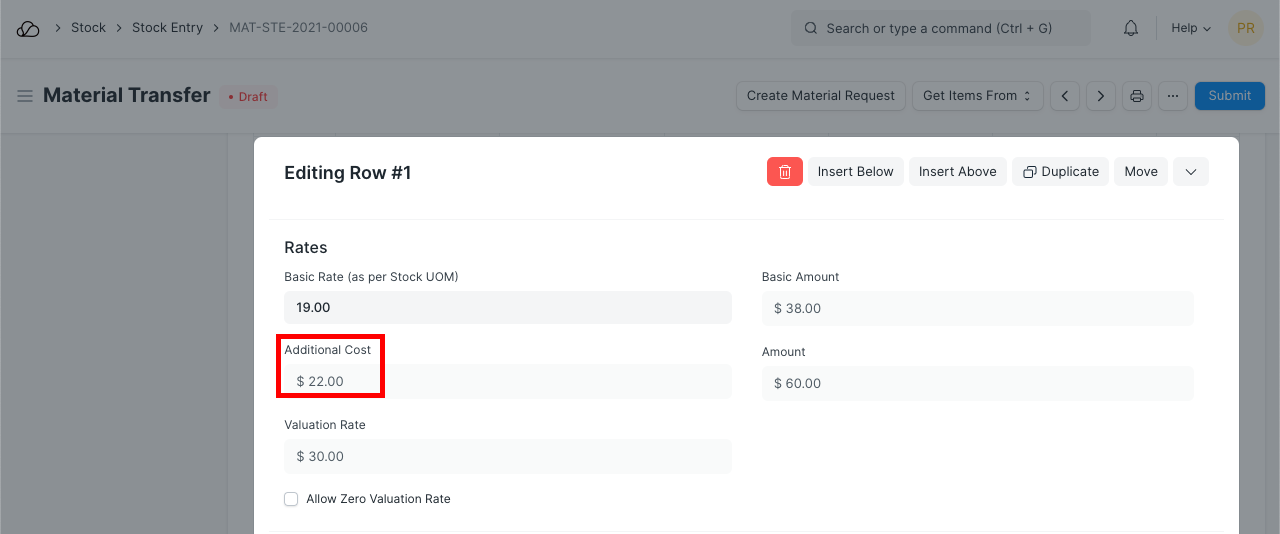
Task: Open the PR user avatar menu
Action: (x=1245, y=28)
